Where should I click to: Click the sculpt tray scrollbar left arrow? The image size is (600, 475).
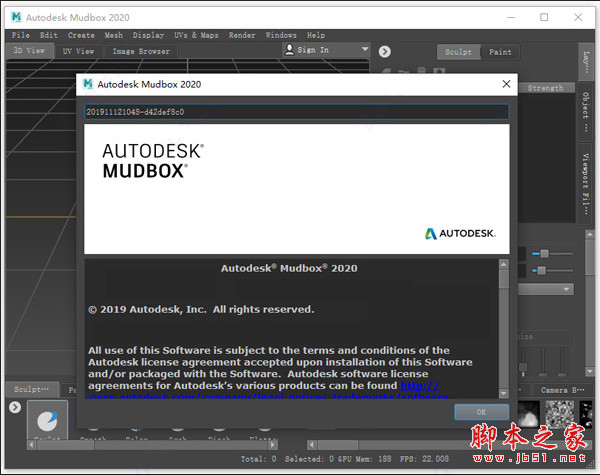[x=32, y=445]
